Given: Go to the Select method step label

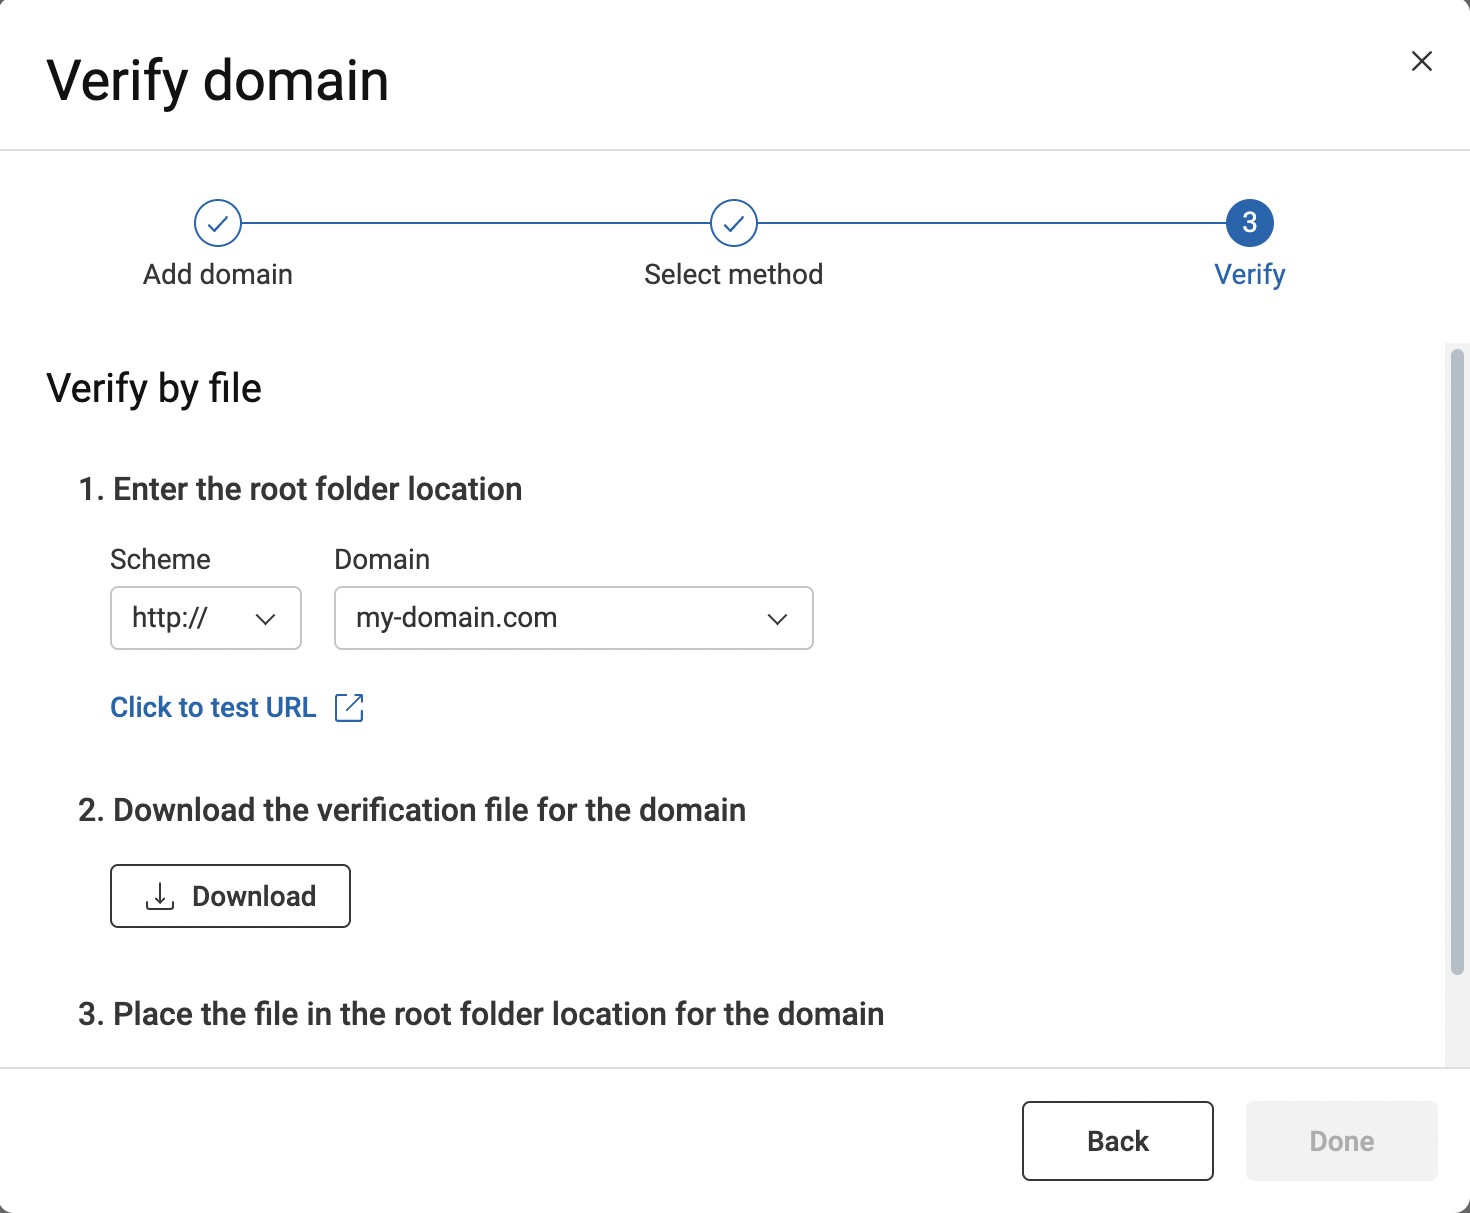Looking at the screenshot, I should [x=733, y=274].
